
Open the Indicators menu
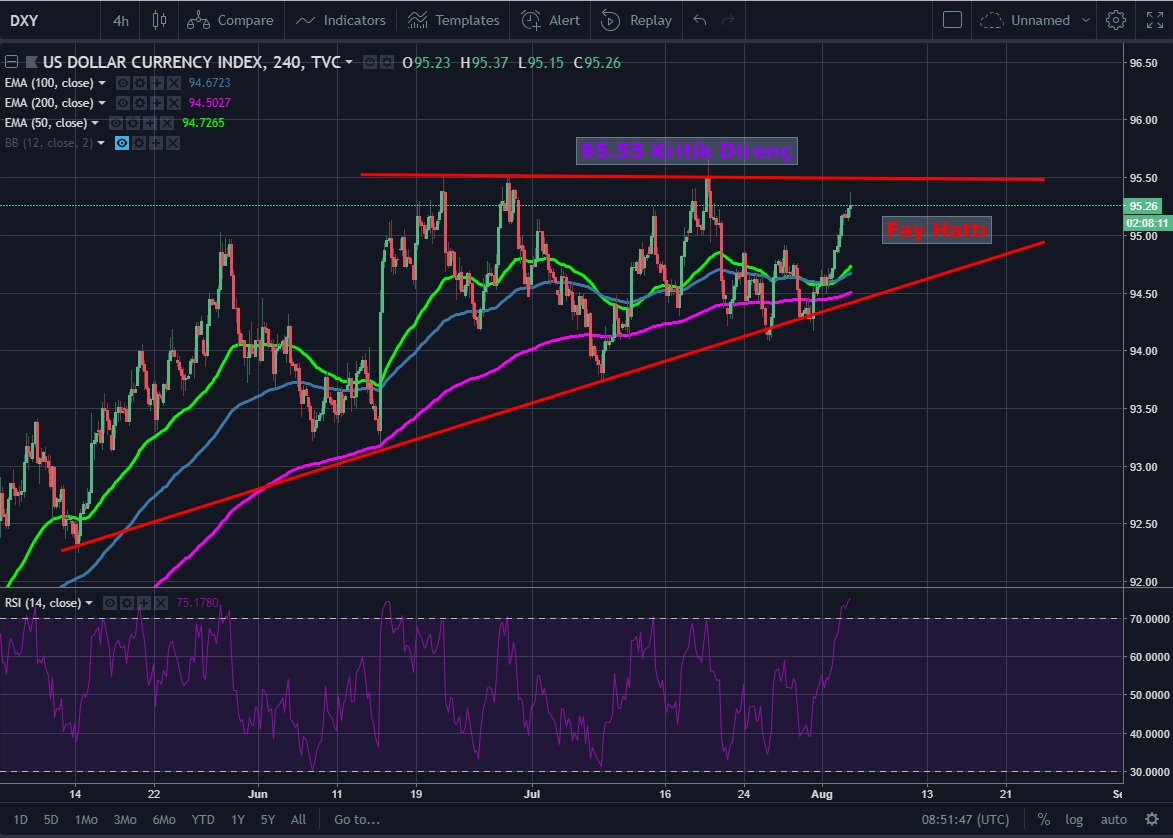point(341,20)
